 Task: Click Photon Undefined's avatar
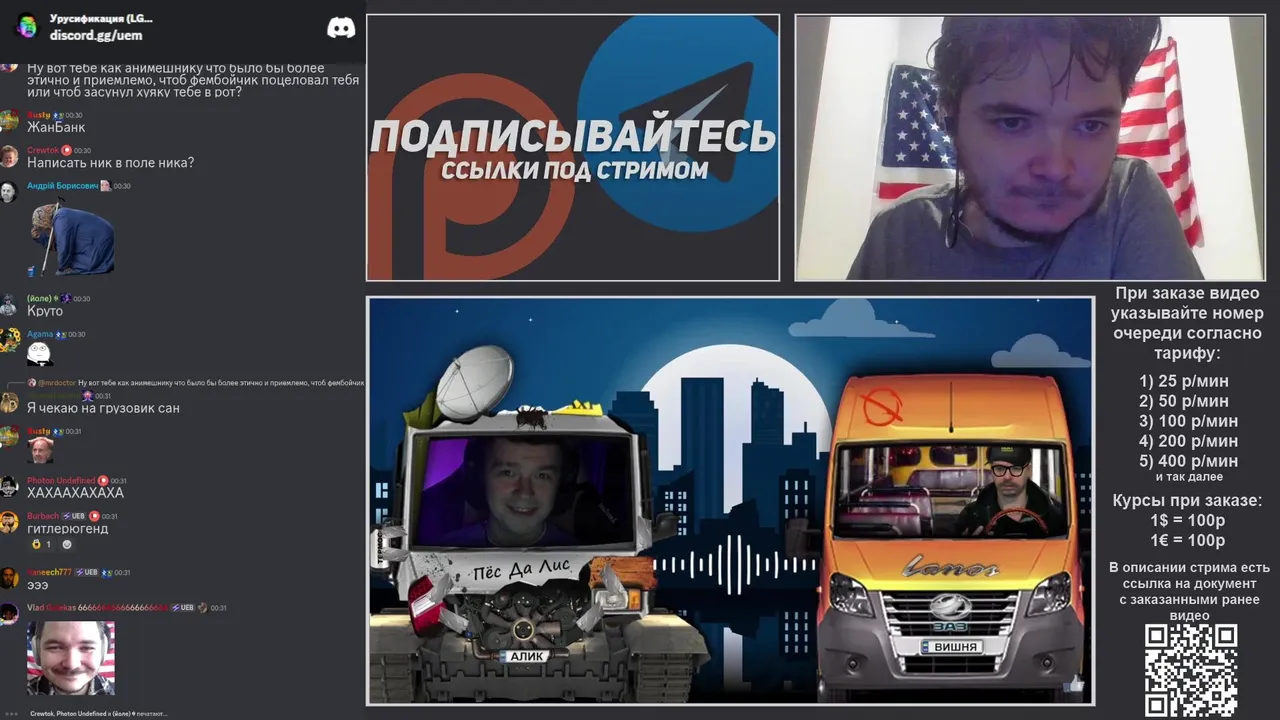(x=9, y=486)
